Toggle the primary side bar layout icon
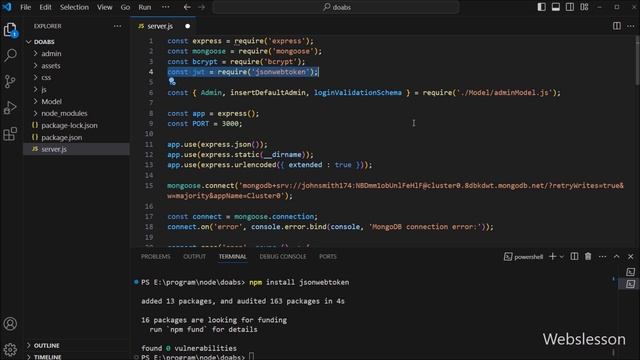Screen dimensions: 640x360 tap(541, 7)
